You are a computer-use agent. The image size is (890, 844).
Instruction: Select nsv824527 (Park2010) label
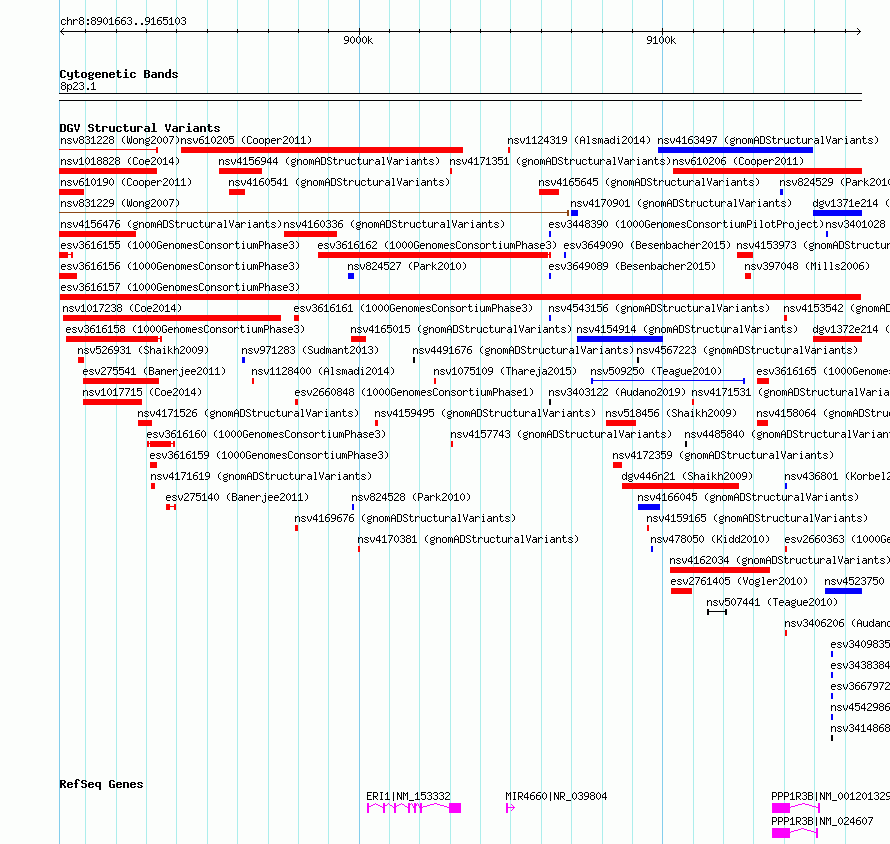pyautogui.click(x=407, y=266)
